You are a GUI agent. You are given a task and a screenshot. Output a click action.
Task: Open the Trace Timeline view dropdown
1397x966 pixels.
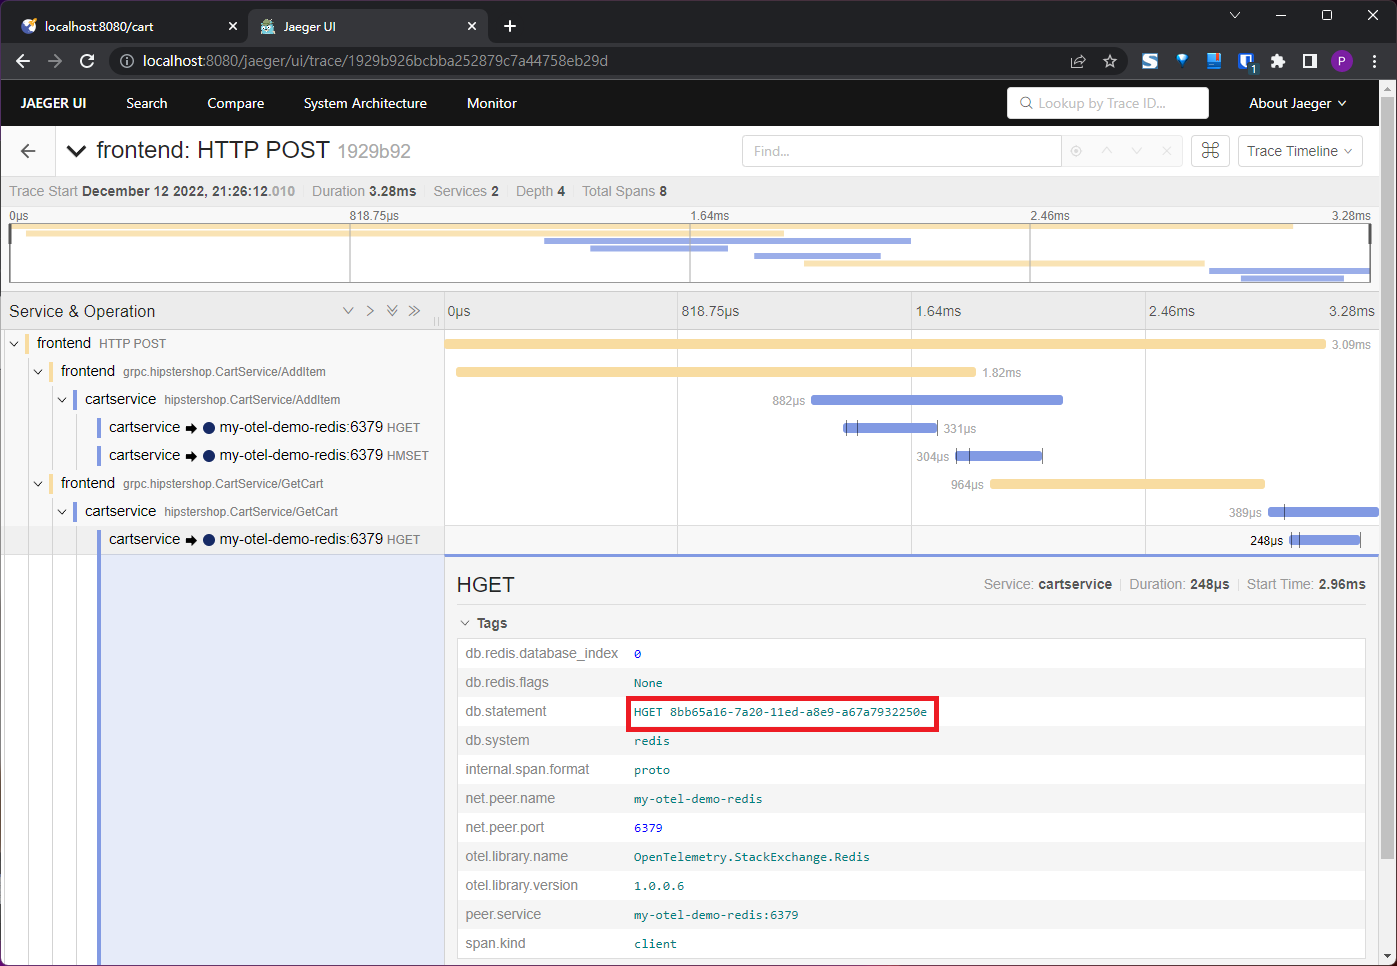coord(1300,151)
